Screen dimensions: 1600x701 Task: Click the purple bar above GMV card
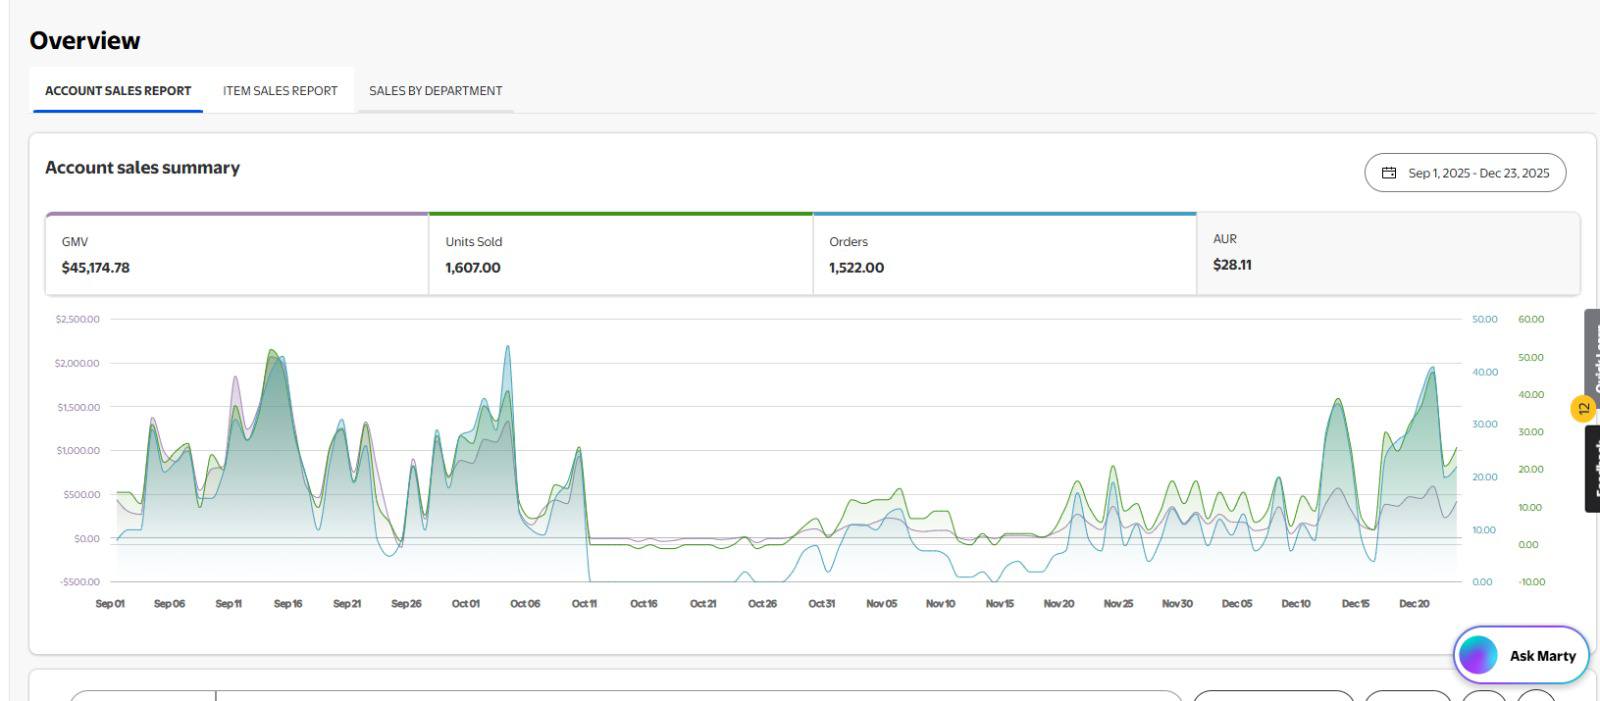click(x=237, y=214)
